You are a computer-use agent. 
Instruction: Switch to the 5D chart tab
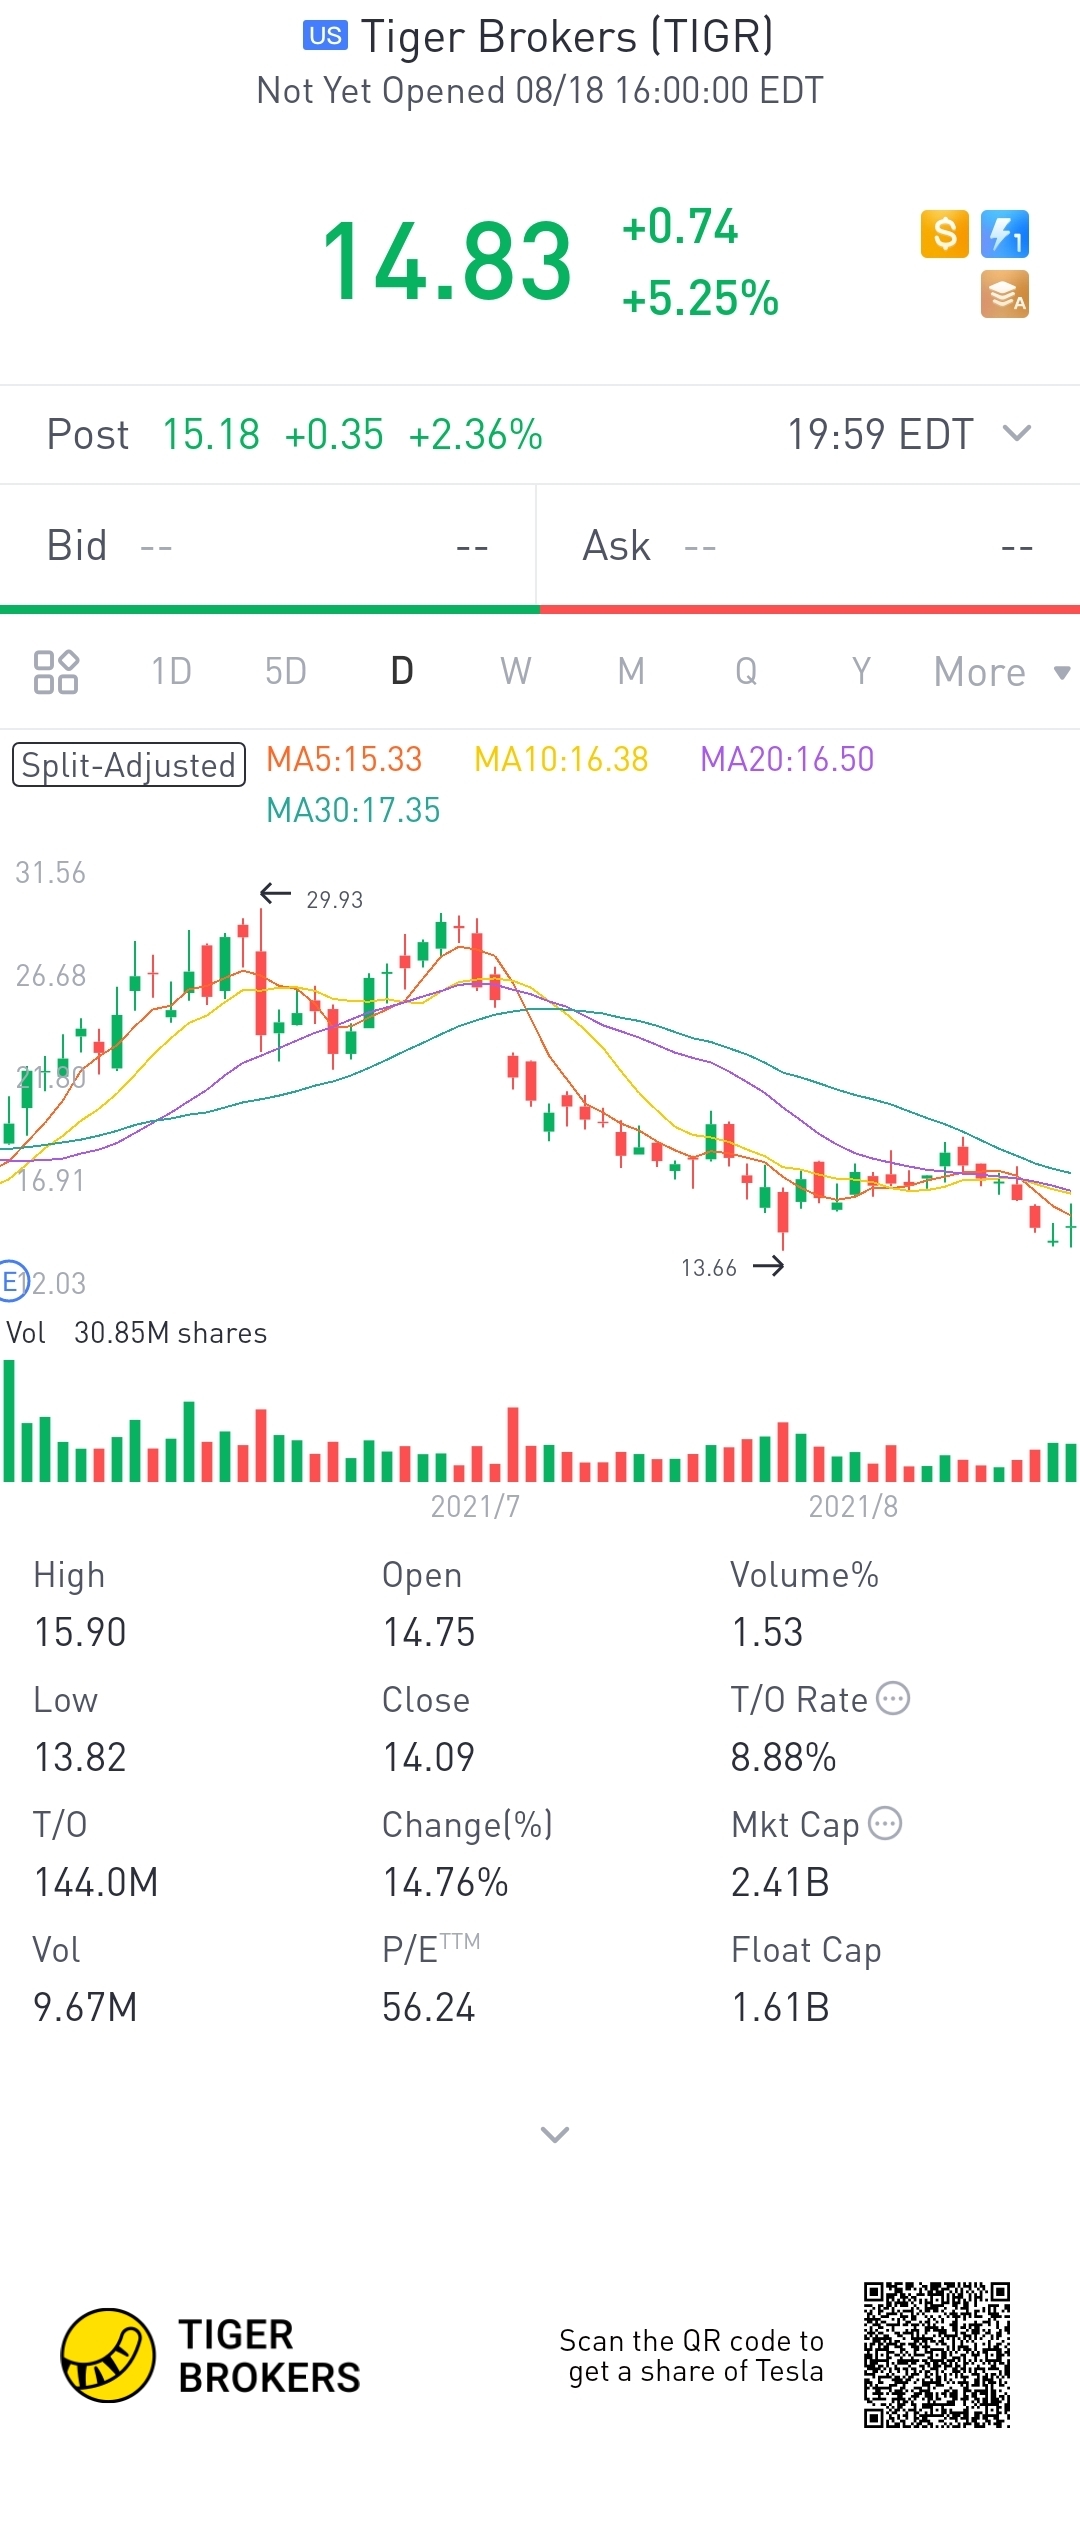click(286, 671)
